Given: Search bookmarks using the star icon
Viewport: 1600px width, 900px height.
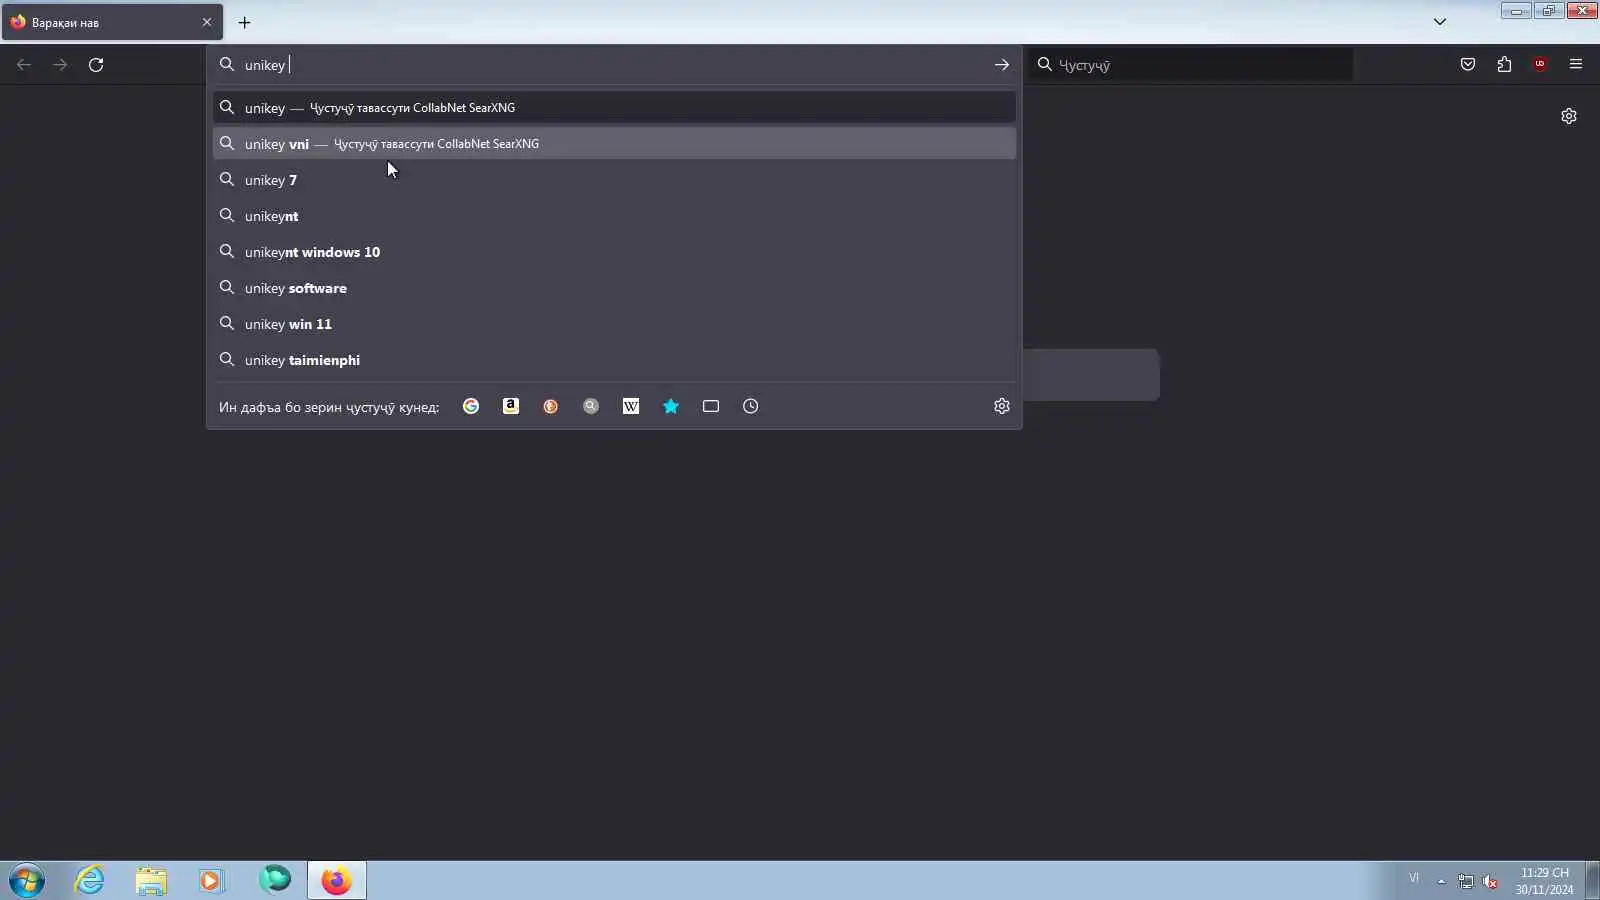Looking at the screenshot, I should [x=671, y=406].
